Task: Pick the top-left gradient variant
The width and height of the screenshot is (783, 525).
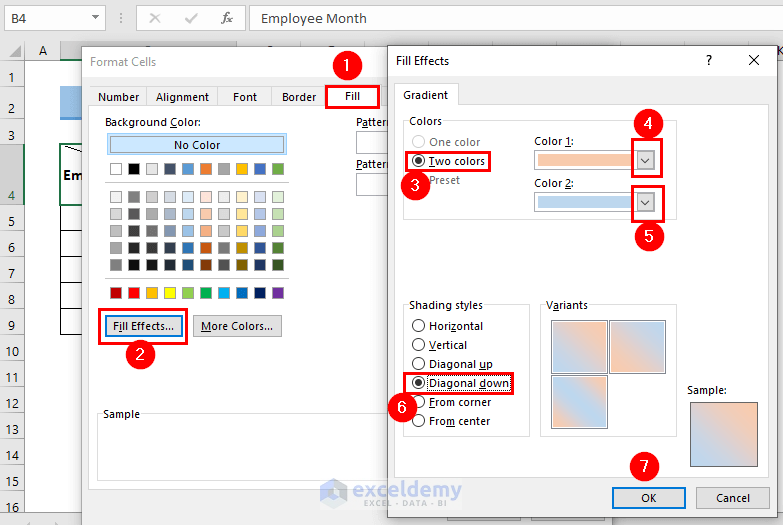Action: click(579, 347)
